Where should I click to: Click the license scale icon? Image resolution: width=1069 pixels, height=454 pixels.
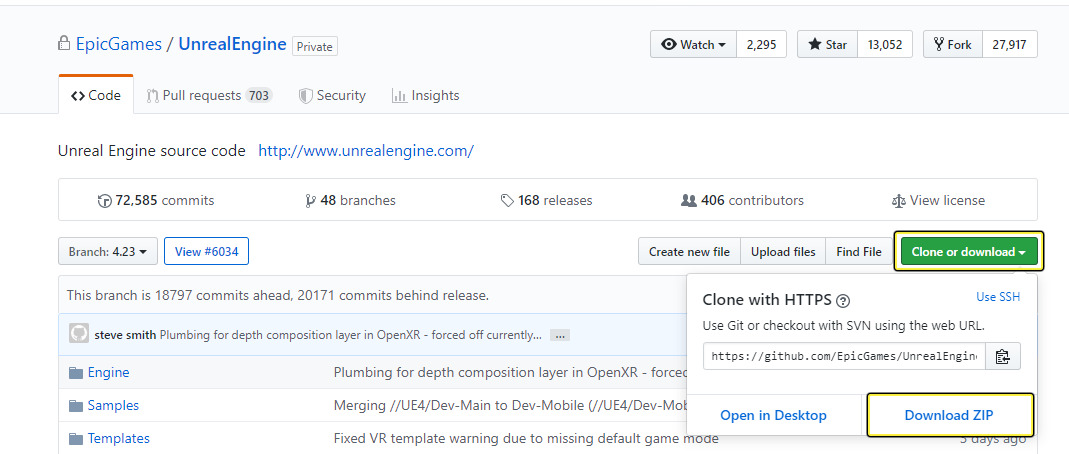tap(899, 201)
